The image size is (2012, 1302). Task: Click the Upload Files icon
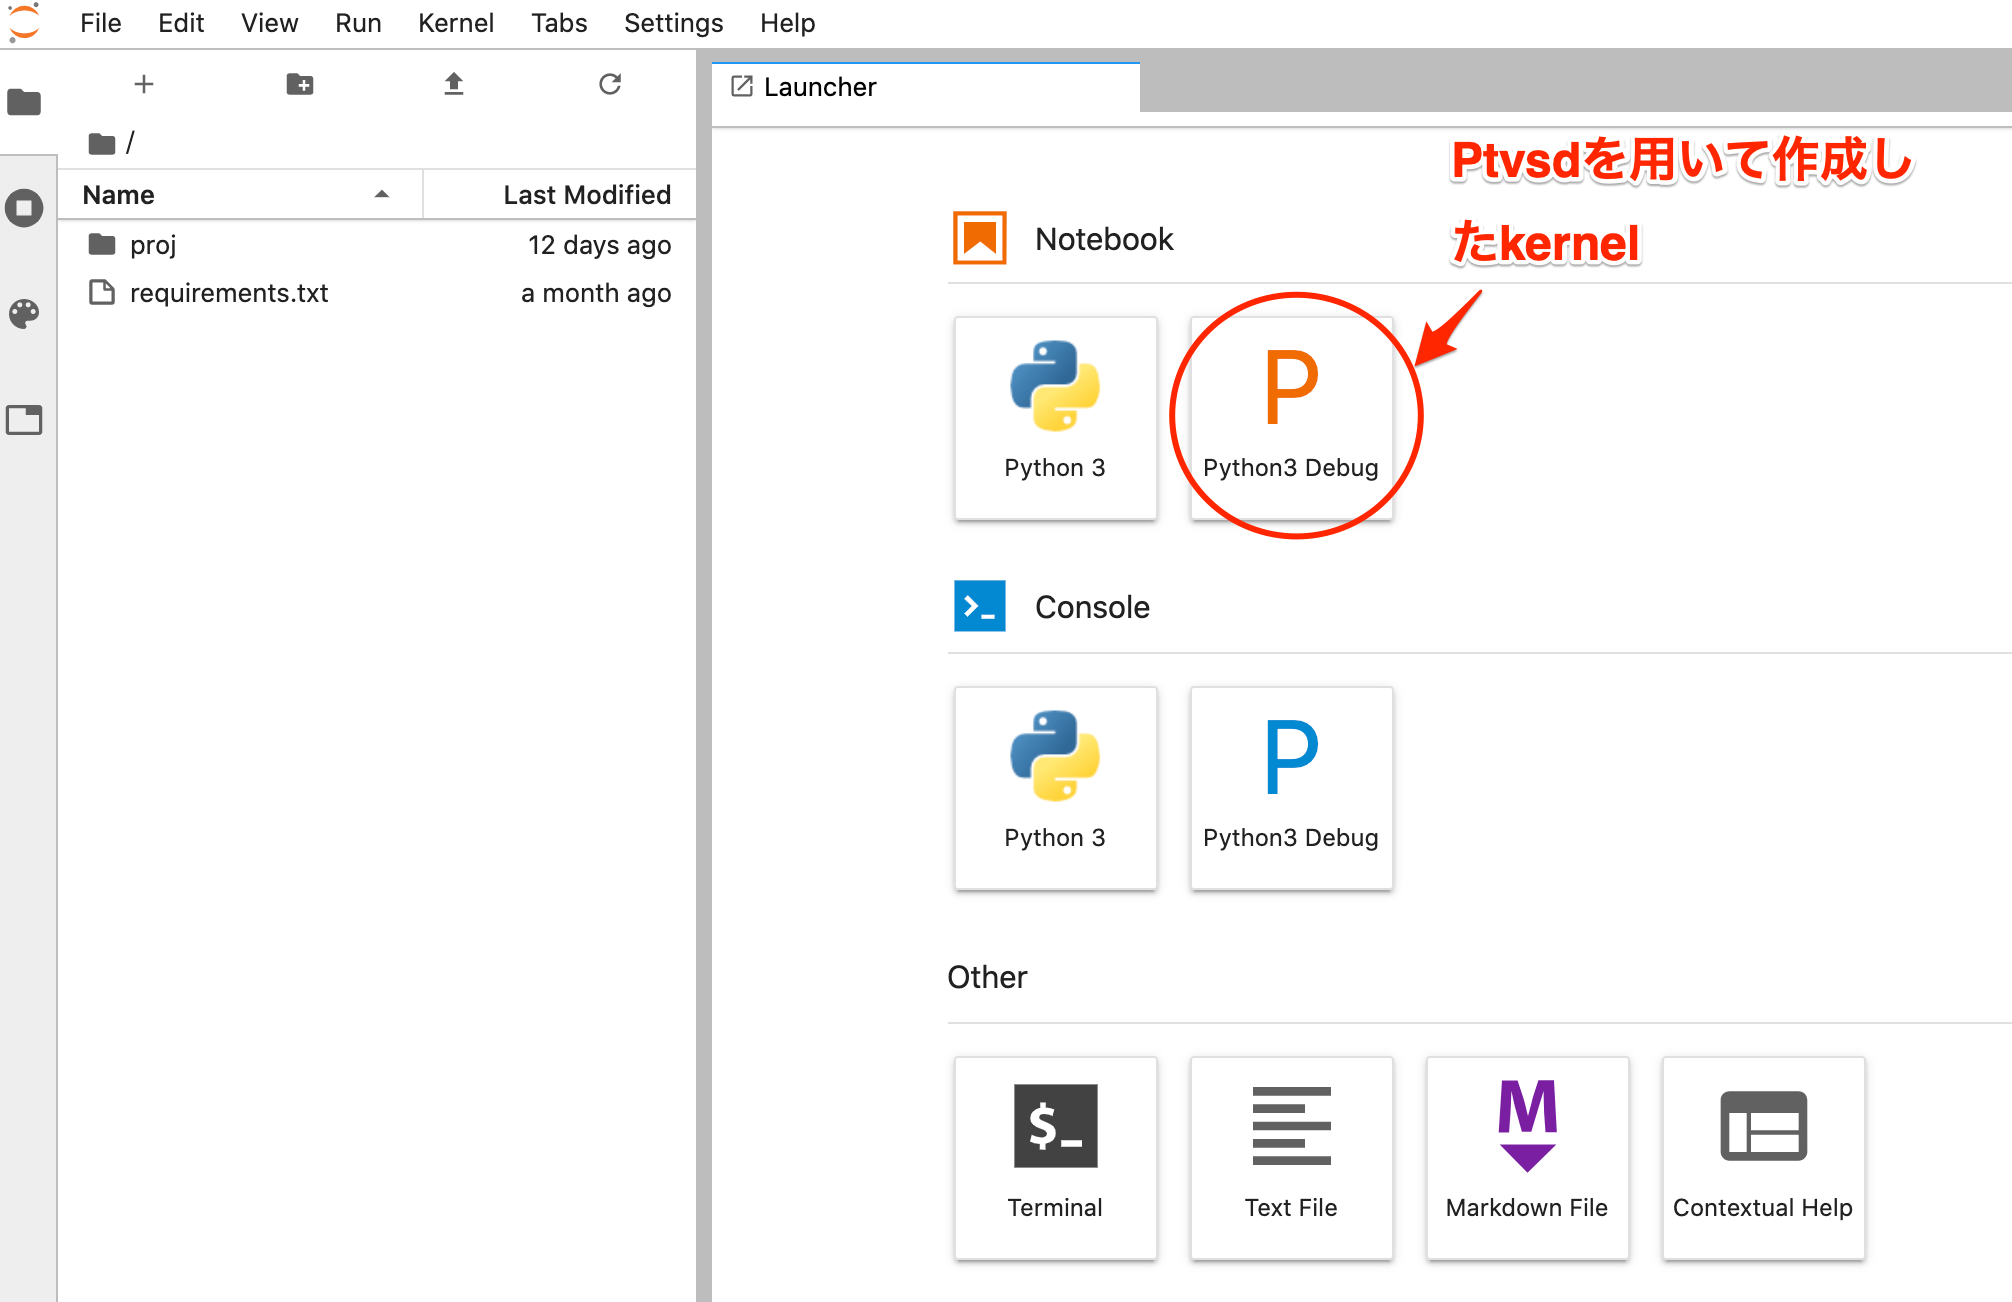pos(454,84)
